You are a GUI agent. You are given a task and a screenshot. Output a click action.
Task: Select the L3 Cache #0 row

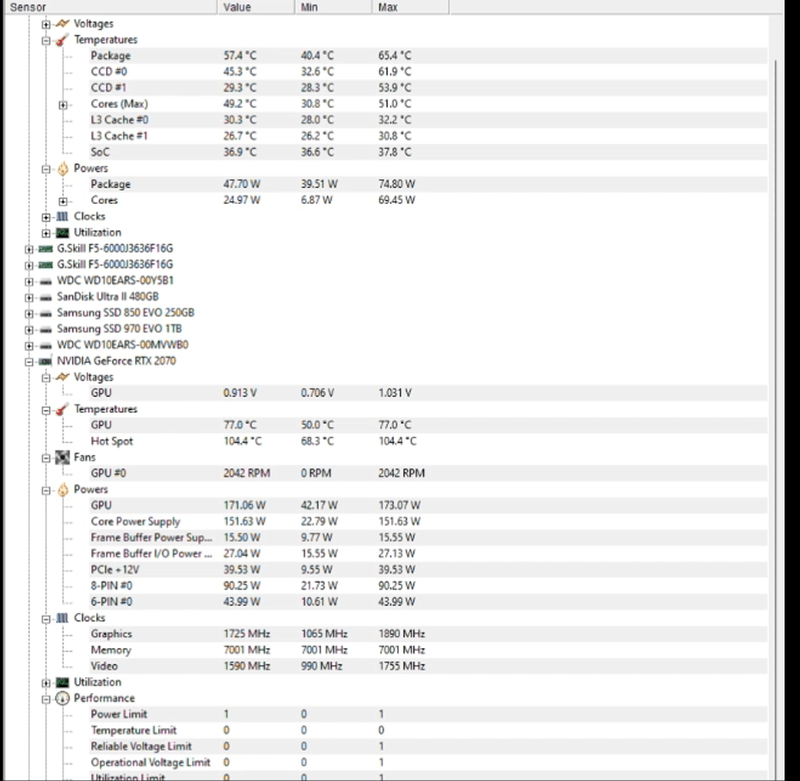(x=428, y=120)
